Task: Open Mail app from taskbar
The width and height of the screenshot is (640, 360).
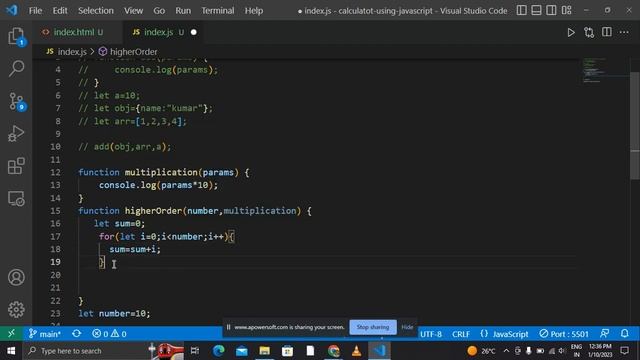Action: [242, 351]
